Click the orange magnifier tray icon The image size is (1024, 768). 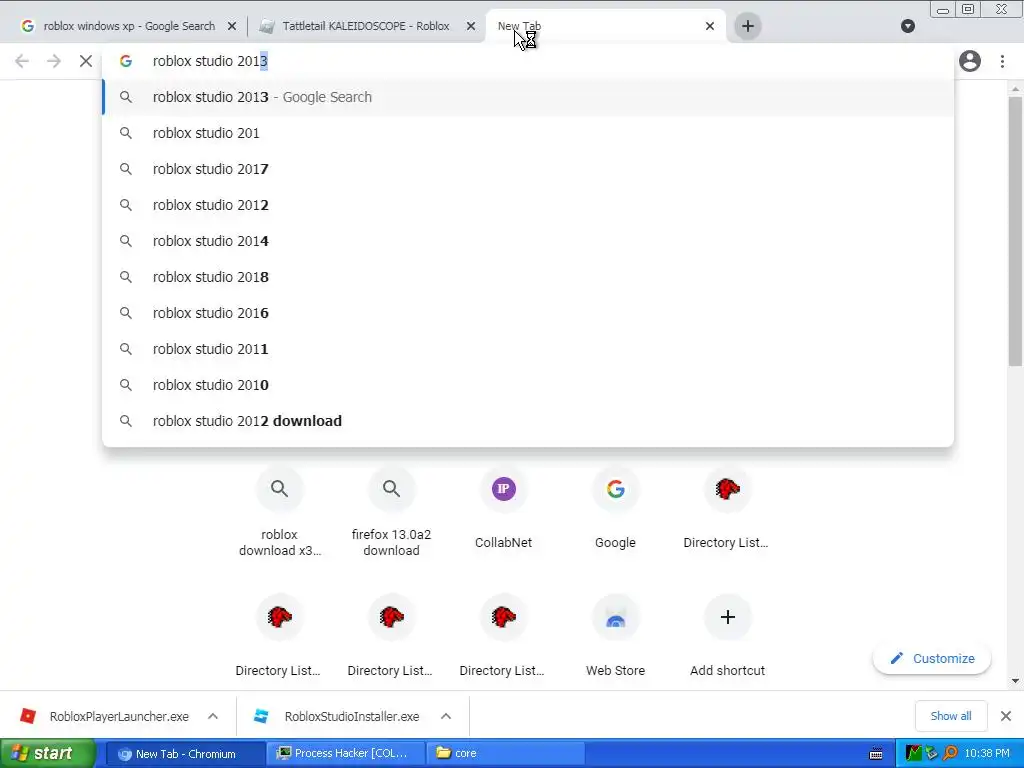pos(951,754)
